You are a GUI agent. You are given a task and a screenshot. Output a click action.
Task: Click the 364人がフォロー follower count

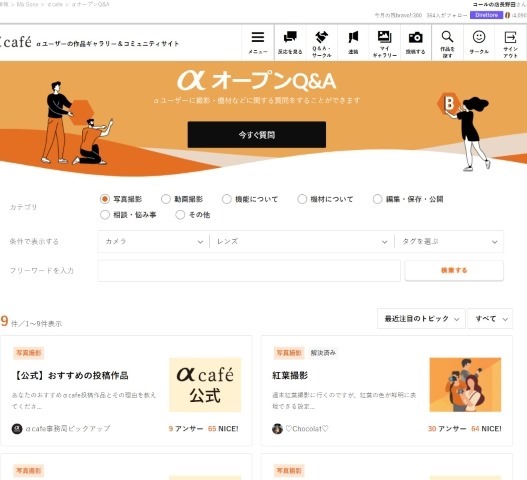[447, 15]
